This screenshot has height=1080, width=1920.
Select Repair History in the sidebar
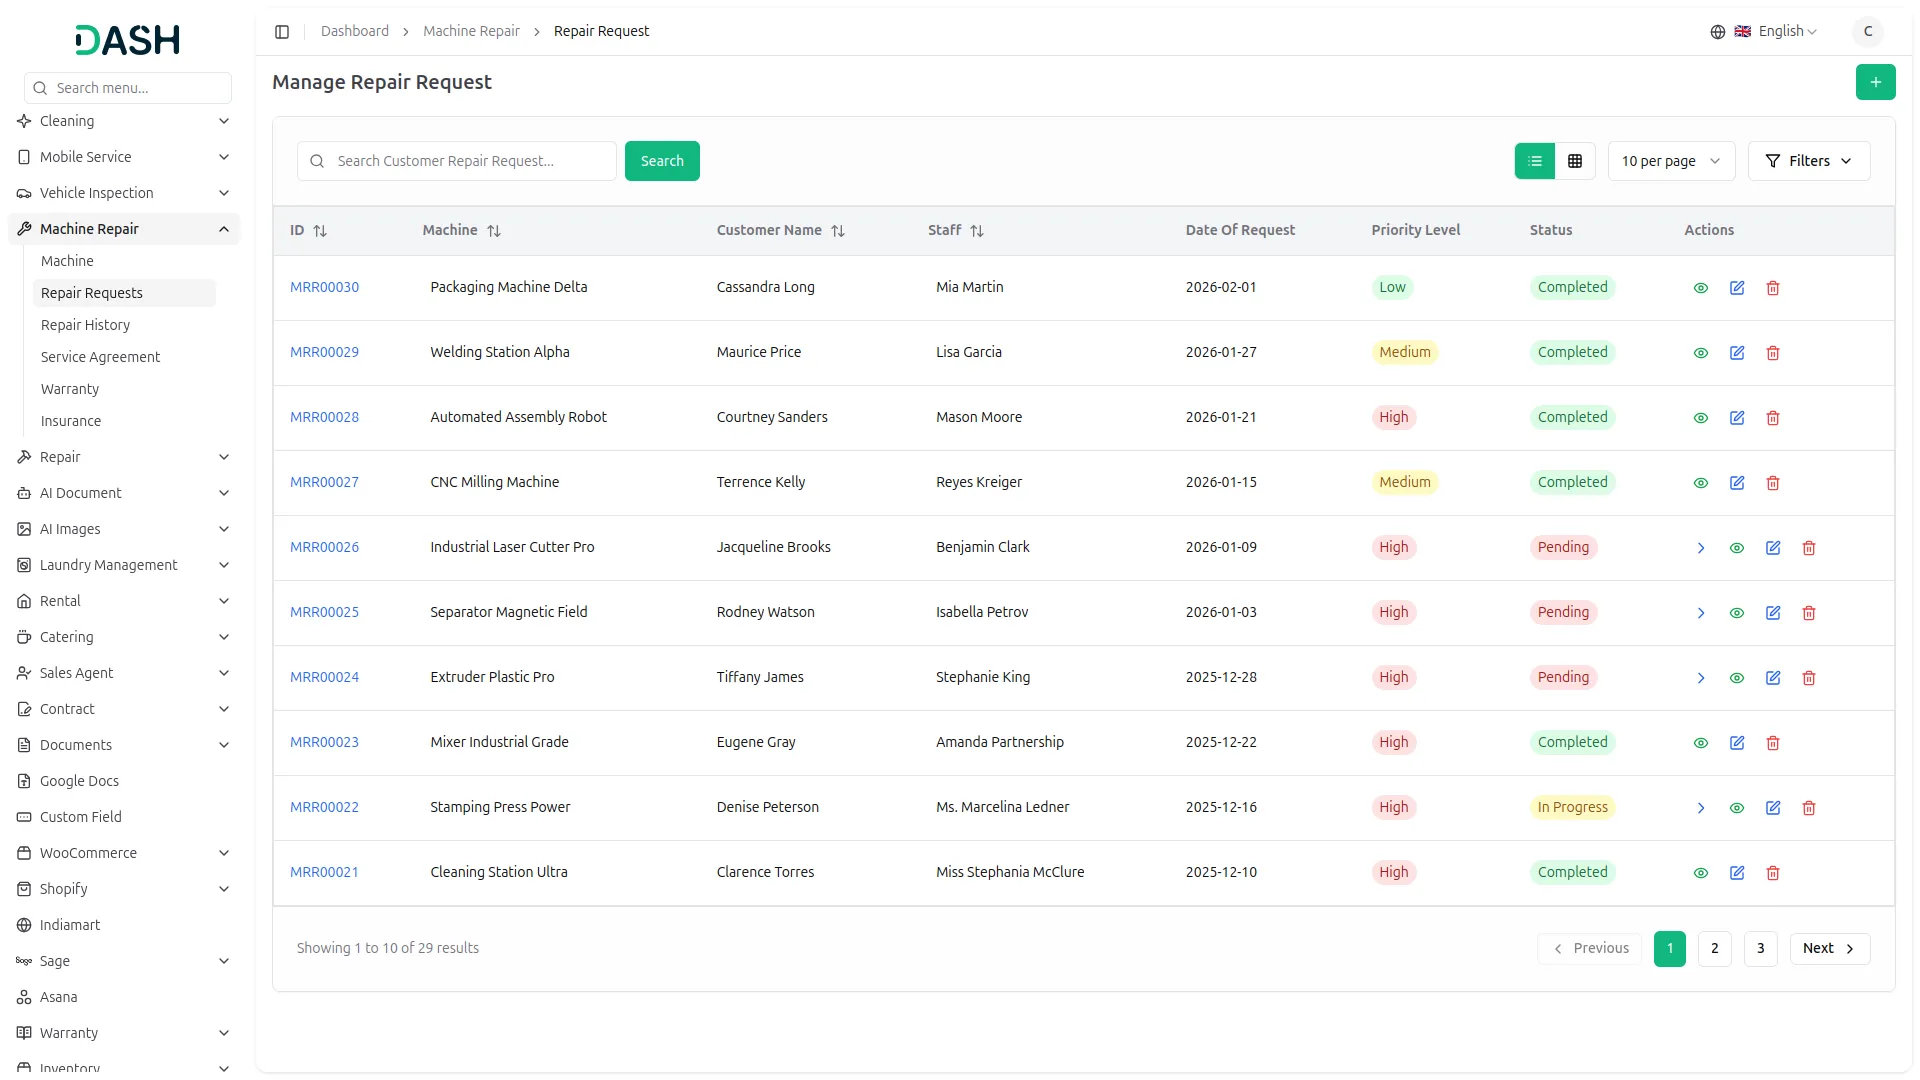(x=86, y=325)
